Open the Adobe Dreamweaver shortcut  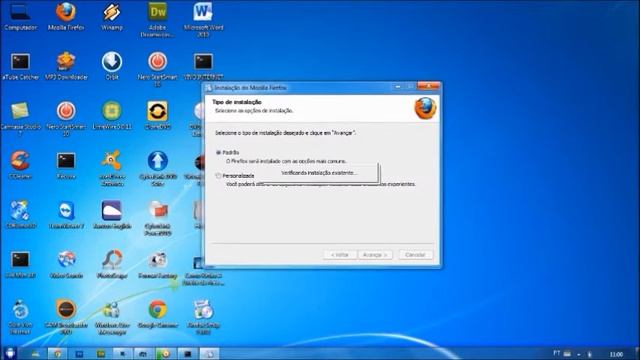pyautogui.click(x=157, y=19)
